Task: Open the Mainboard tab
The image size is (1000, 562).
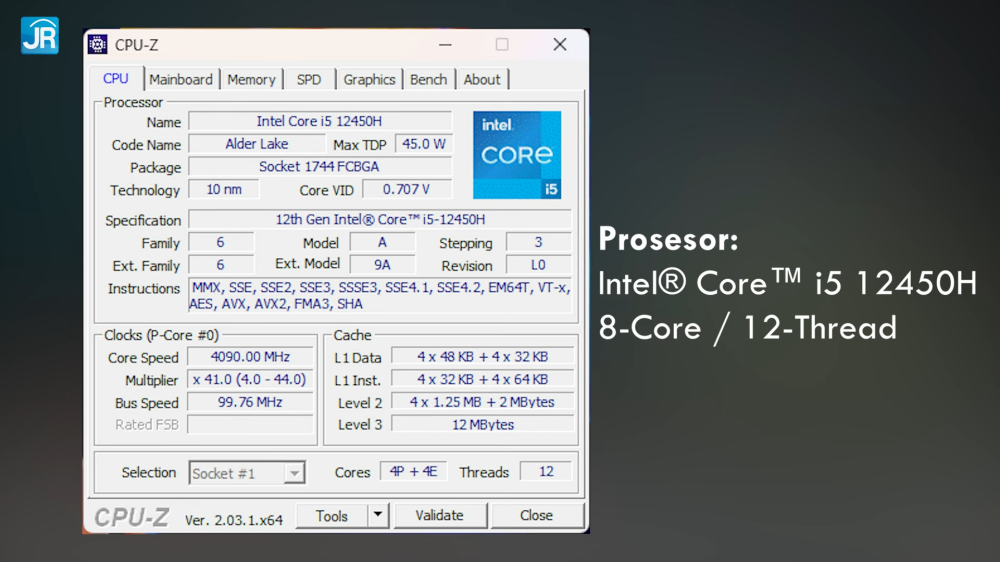Action: click(181, 80)
